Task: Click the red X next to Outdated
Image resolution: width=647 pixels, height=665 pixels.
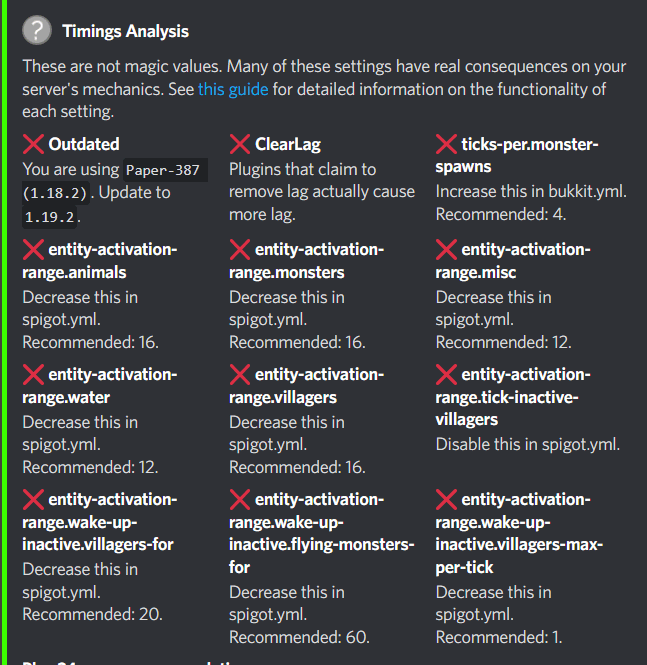Action: point(33,144)
